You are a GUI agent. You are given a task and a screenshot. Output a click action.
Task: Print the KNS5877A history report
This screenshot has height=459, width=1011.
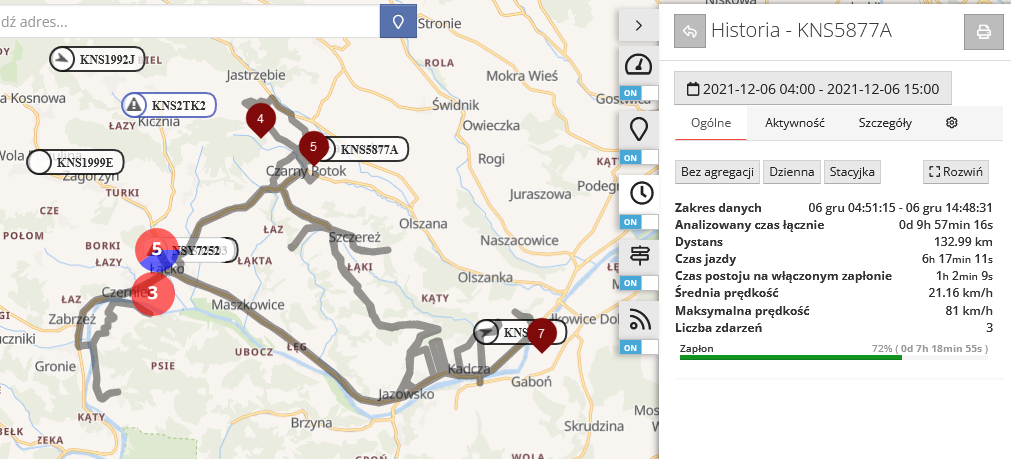[983, 32]
